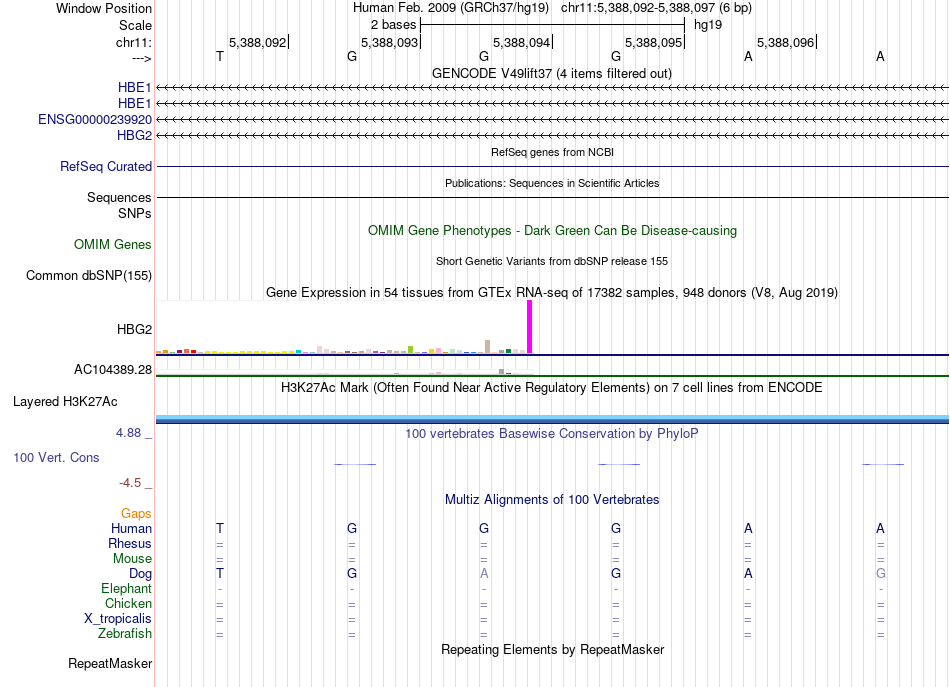950x687 pixels.
Task: Click the Human Feb. 2009 (GRCh37/hg19) assembly title
Action: [451, 8]
